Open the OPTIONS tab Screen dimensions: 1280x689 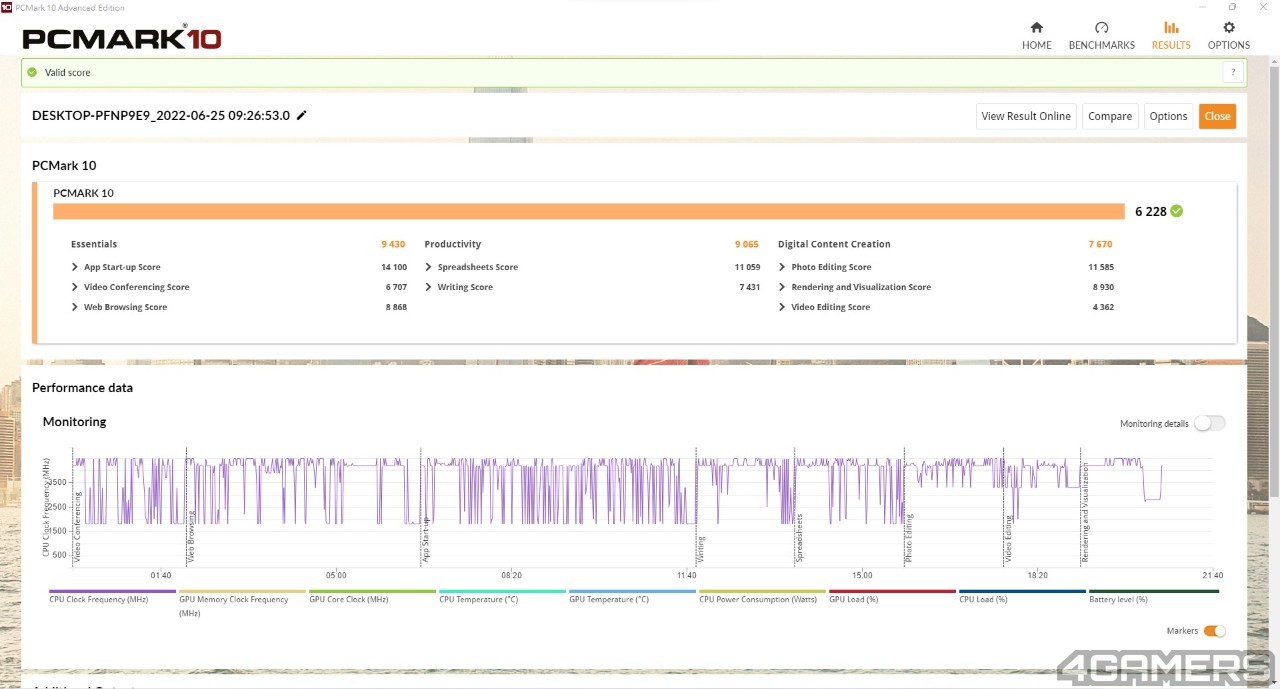tap(1228, 35)
